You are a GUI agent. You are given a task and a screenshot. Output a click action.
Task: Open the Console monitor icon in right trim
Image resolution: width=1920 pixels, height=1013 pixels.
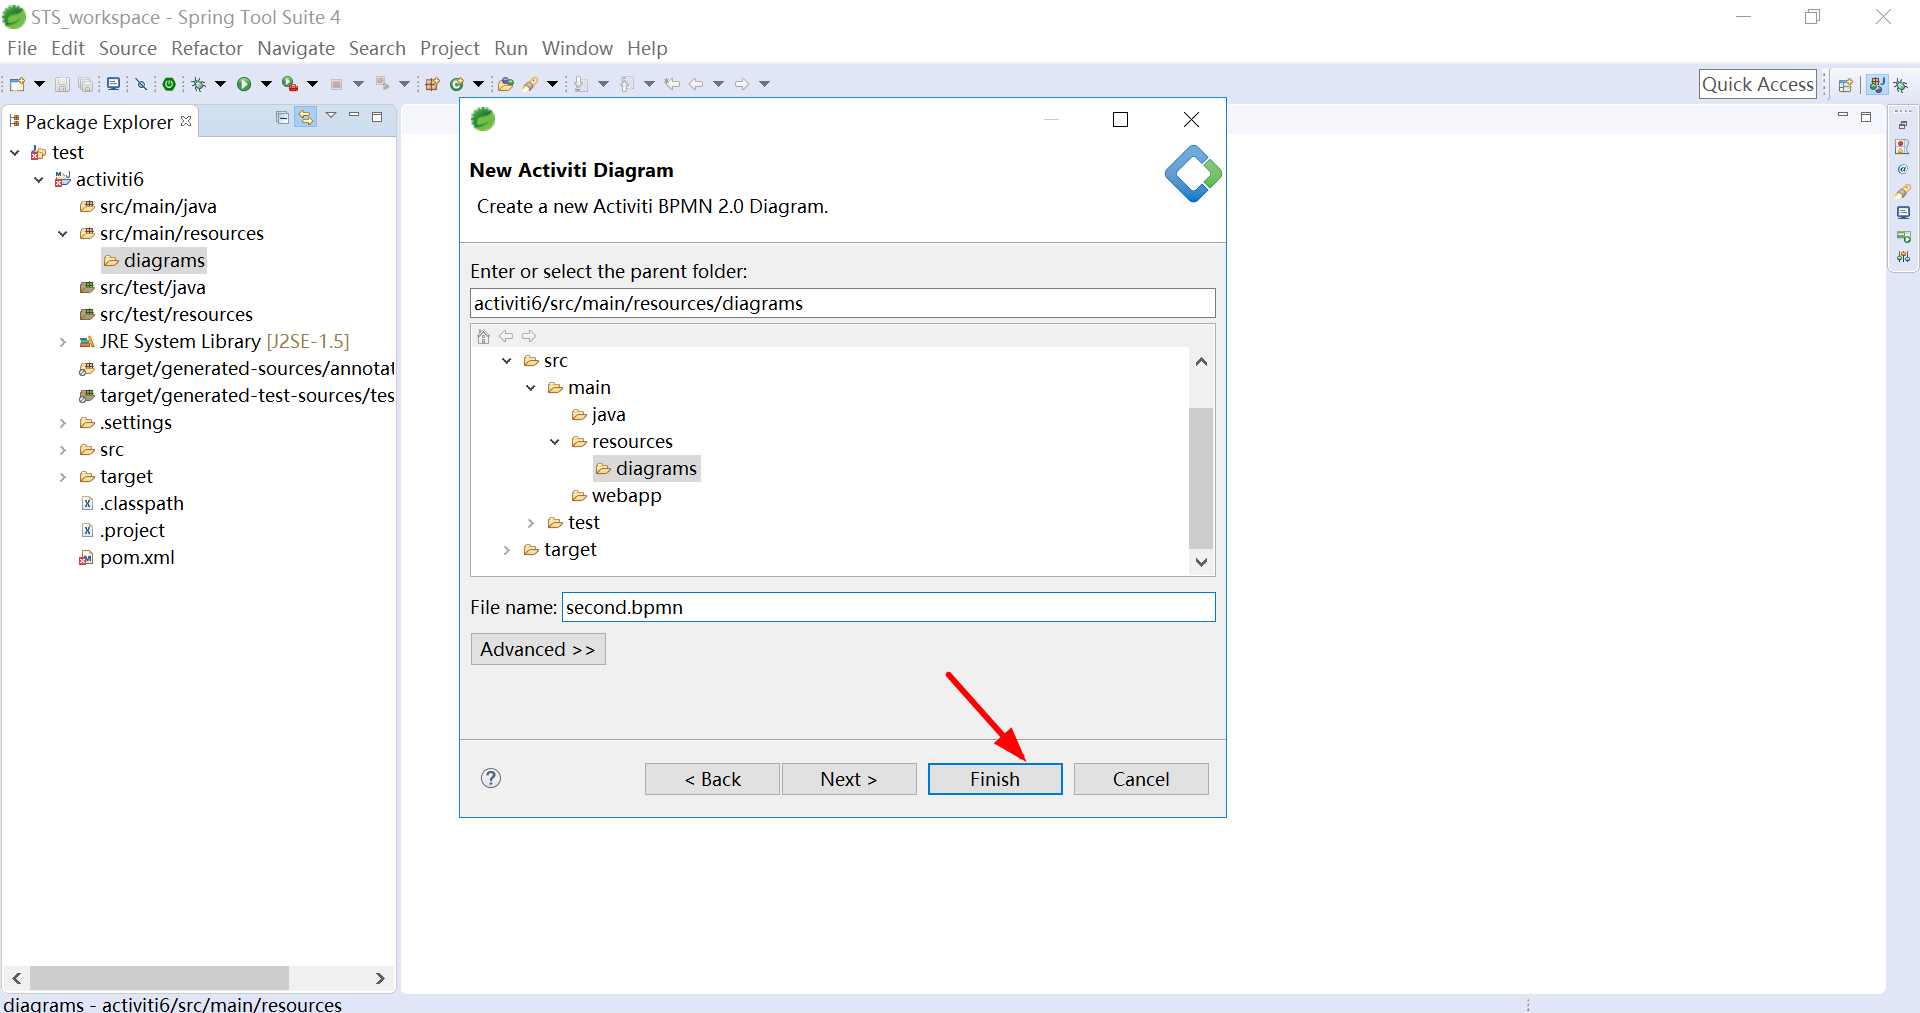click(x=1903, y=213)
